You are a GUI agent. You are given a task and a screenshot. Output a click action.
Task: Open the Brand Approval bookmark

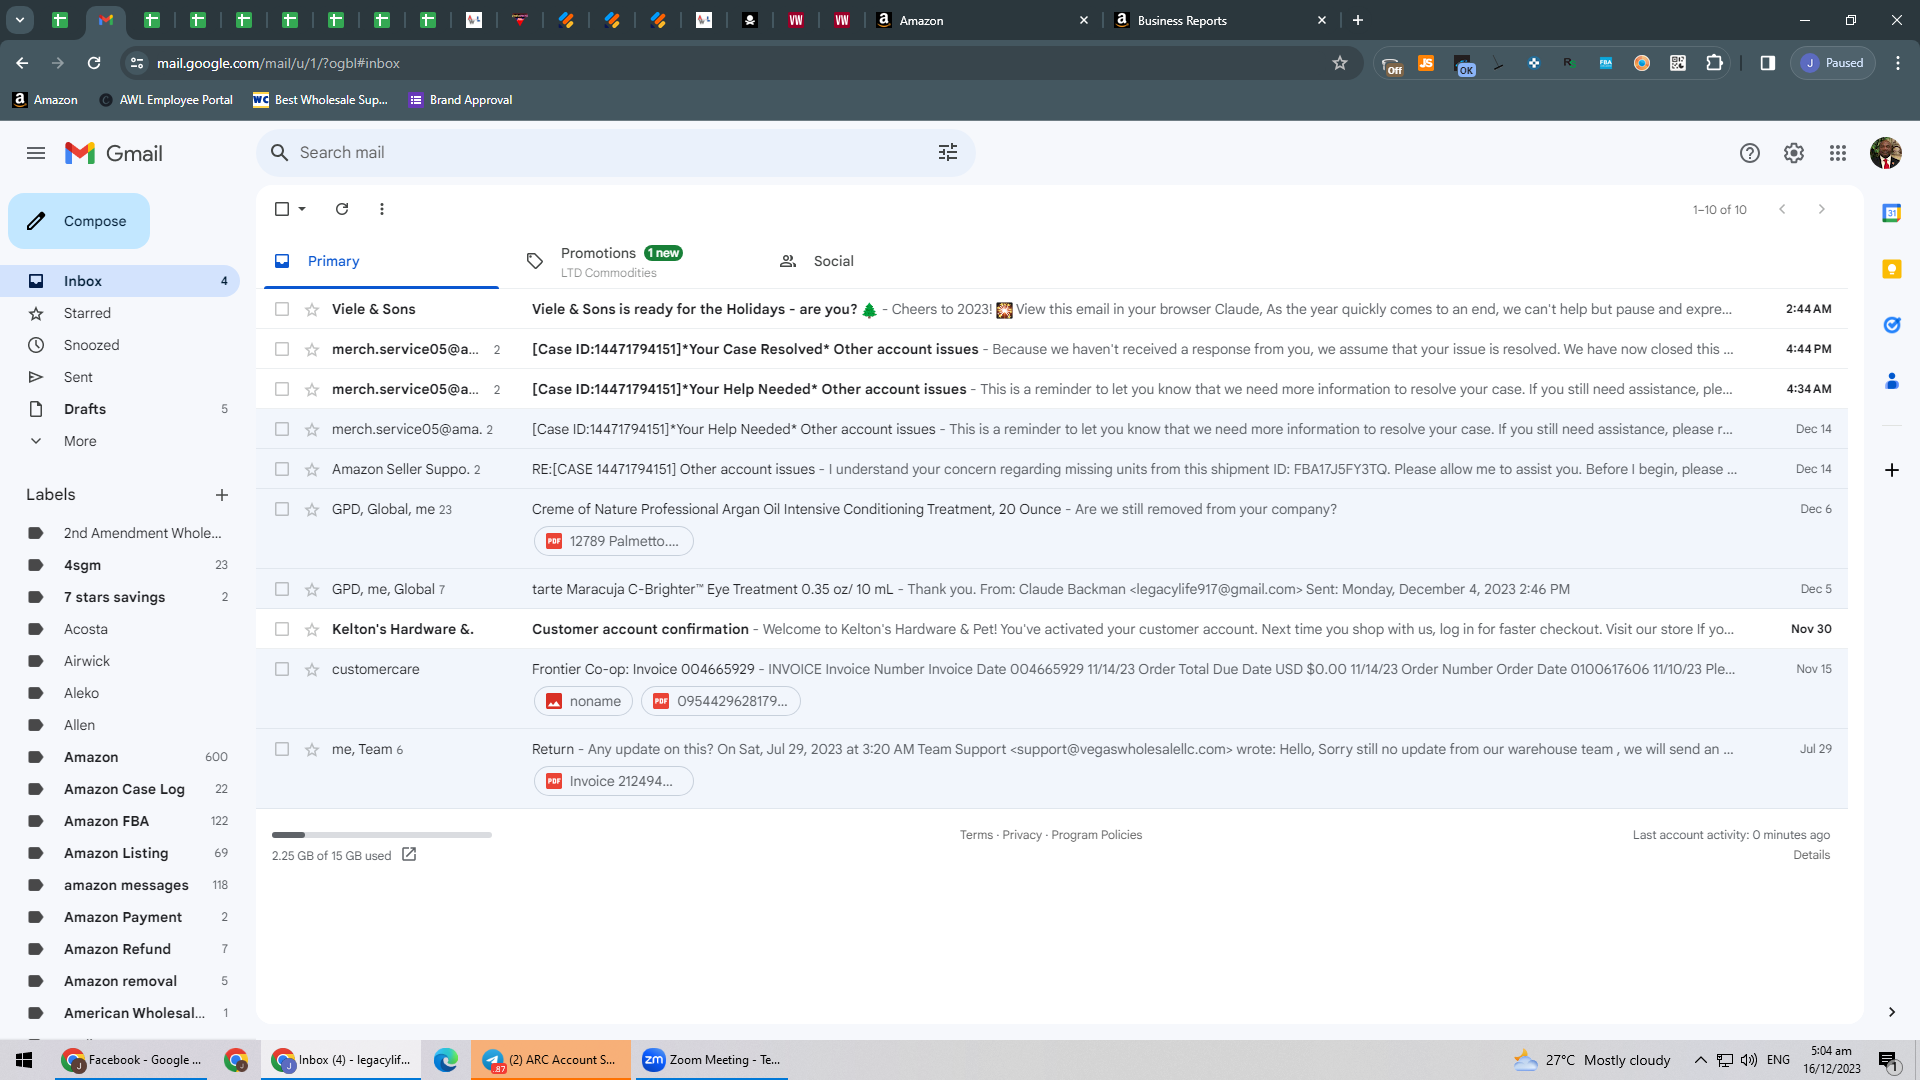pos(461,100)
